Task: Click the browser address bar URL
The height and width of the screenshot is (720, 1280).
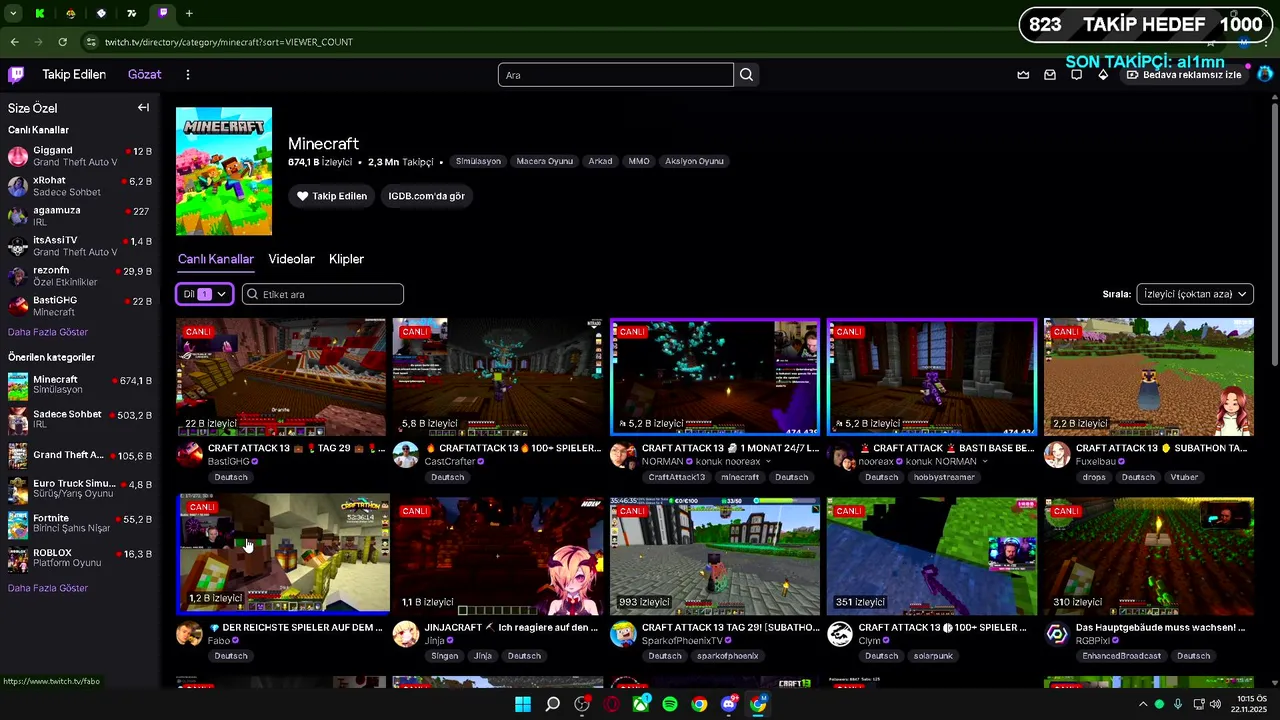Action: pos(228,42)
